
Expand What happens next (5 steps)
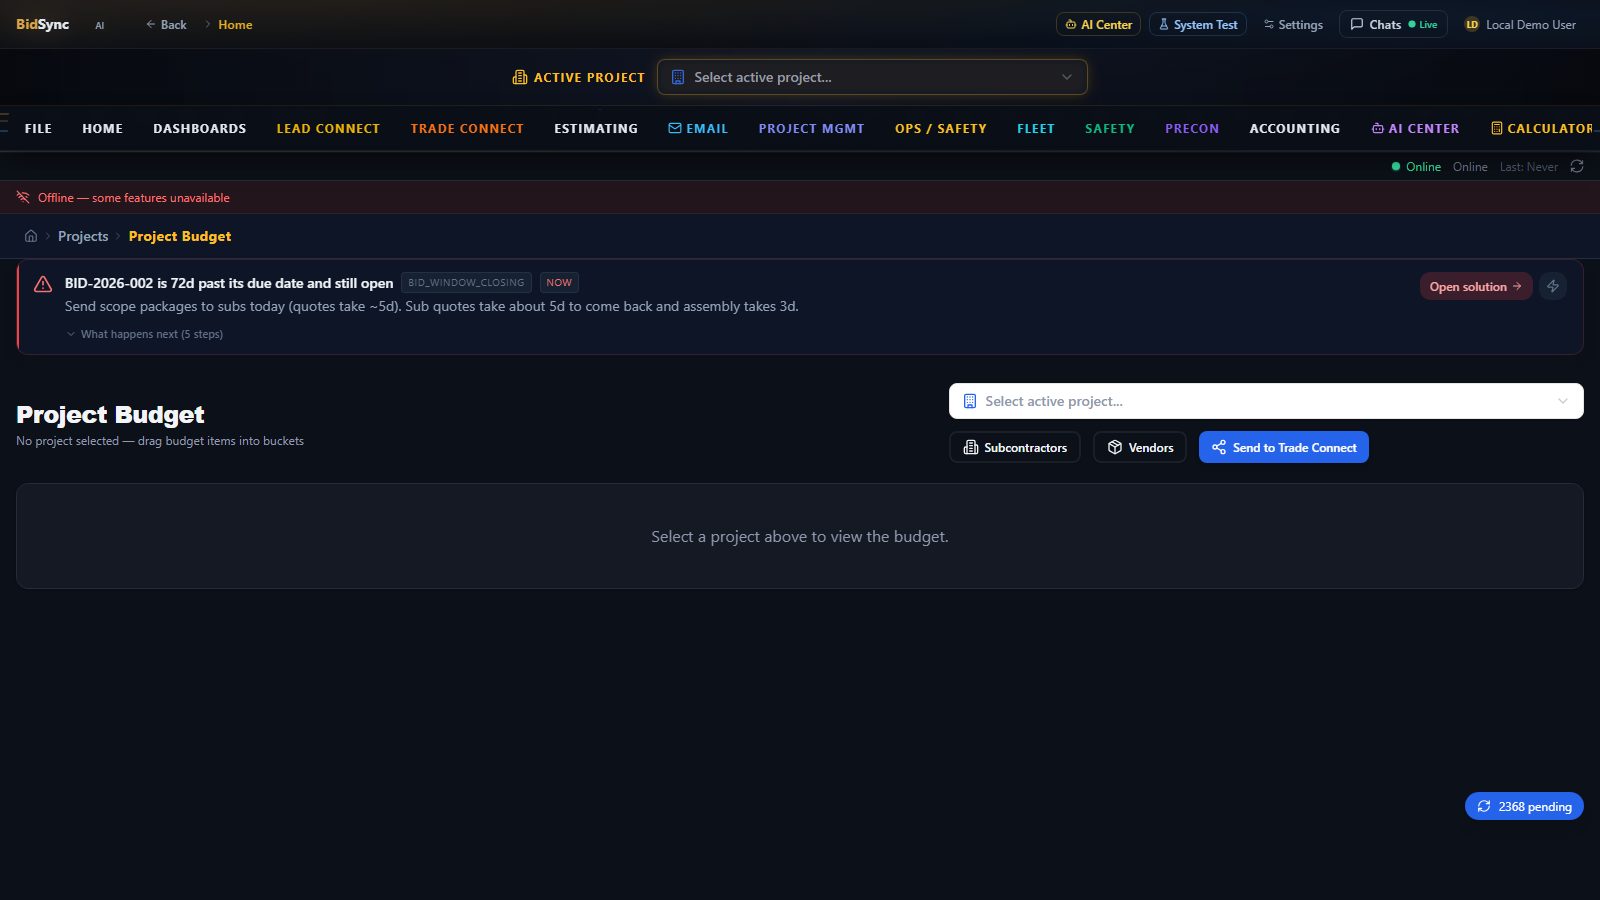tap(144, 334)
